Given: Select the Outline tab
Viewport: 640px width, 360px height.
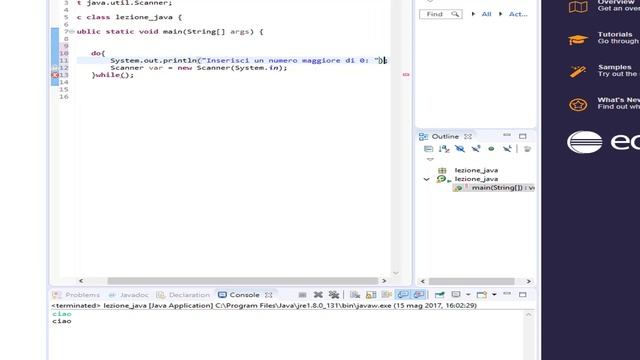Looking at the screenshot, I should click(x=439, y=136).
